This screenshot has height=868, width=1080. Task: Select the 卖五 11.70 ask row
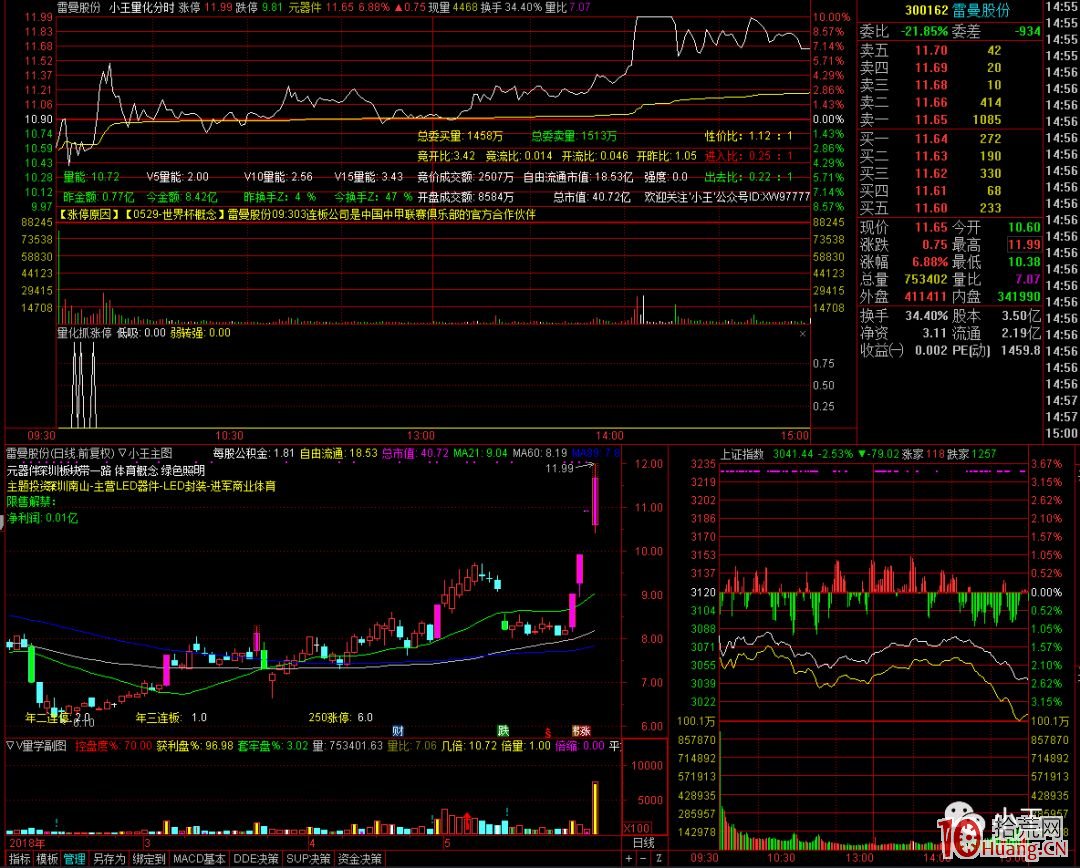(x=950, y=50)
